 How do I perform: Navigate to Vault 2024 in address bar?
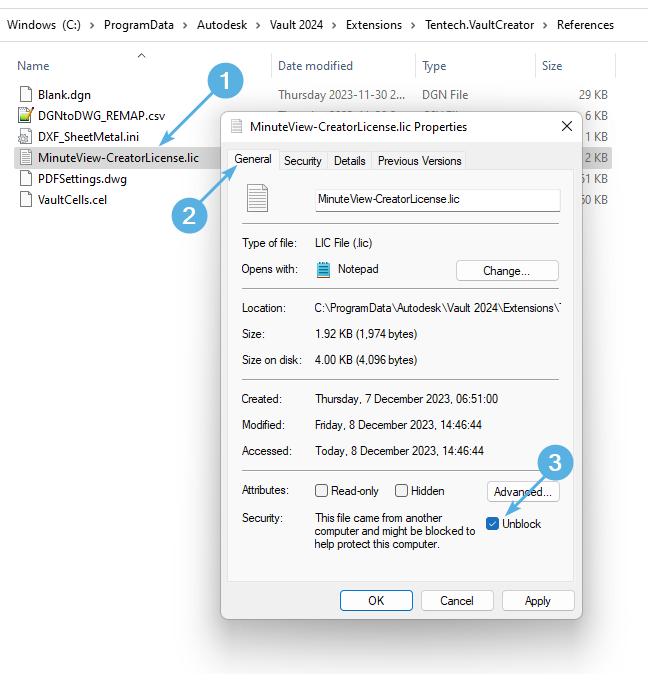pos(296,25)
